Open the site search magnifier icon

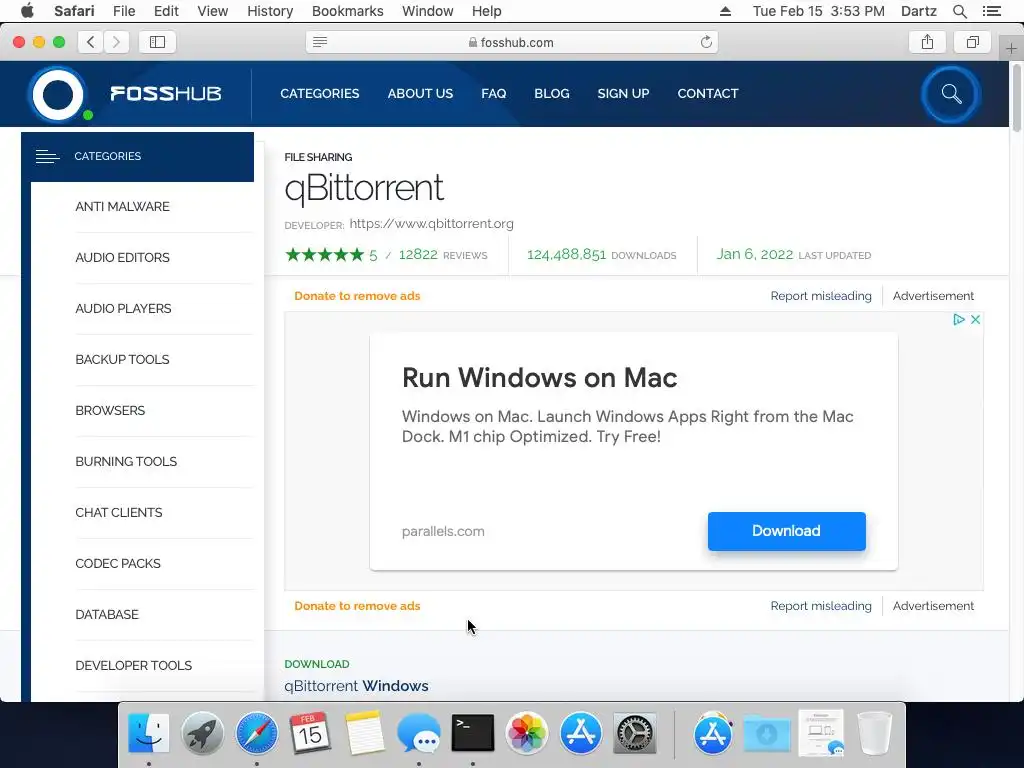coord(951,94)
